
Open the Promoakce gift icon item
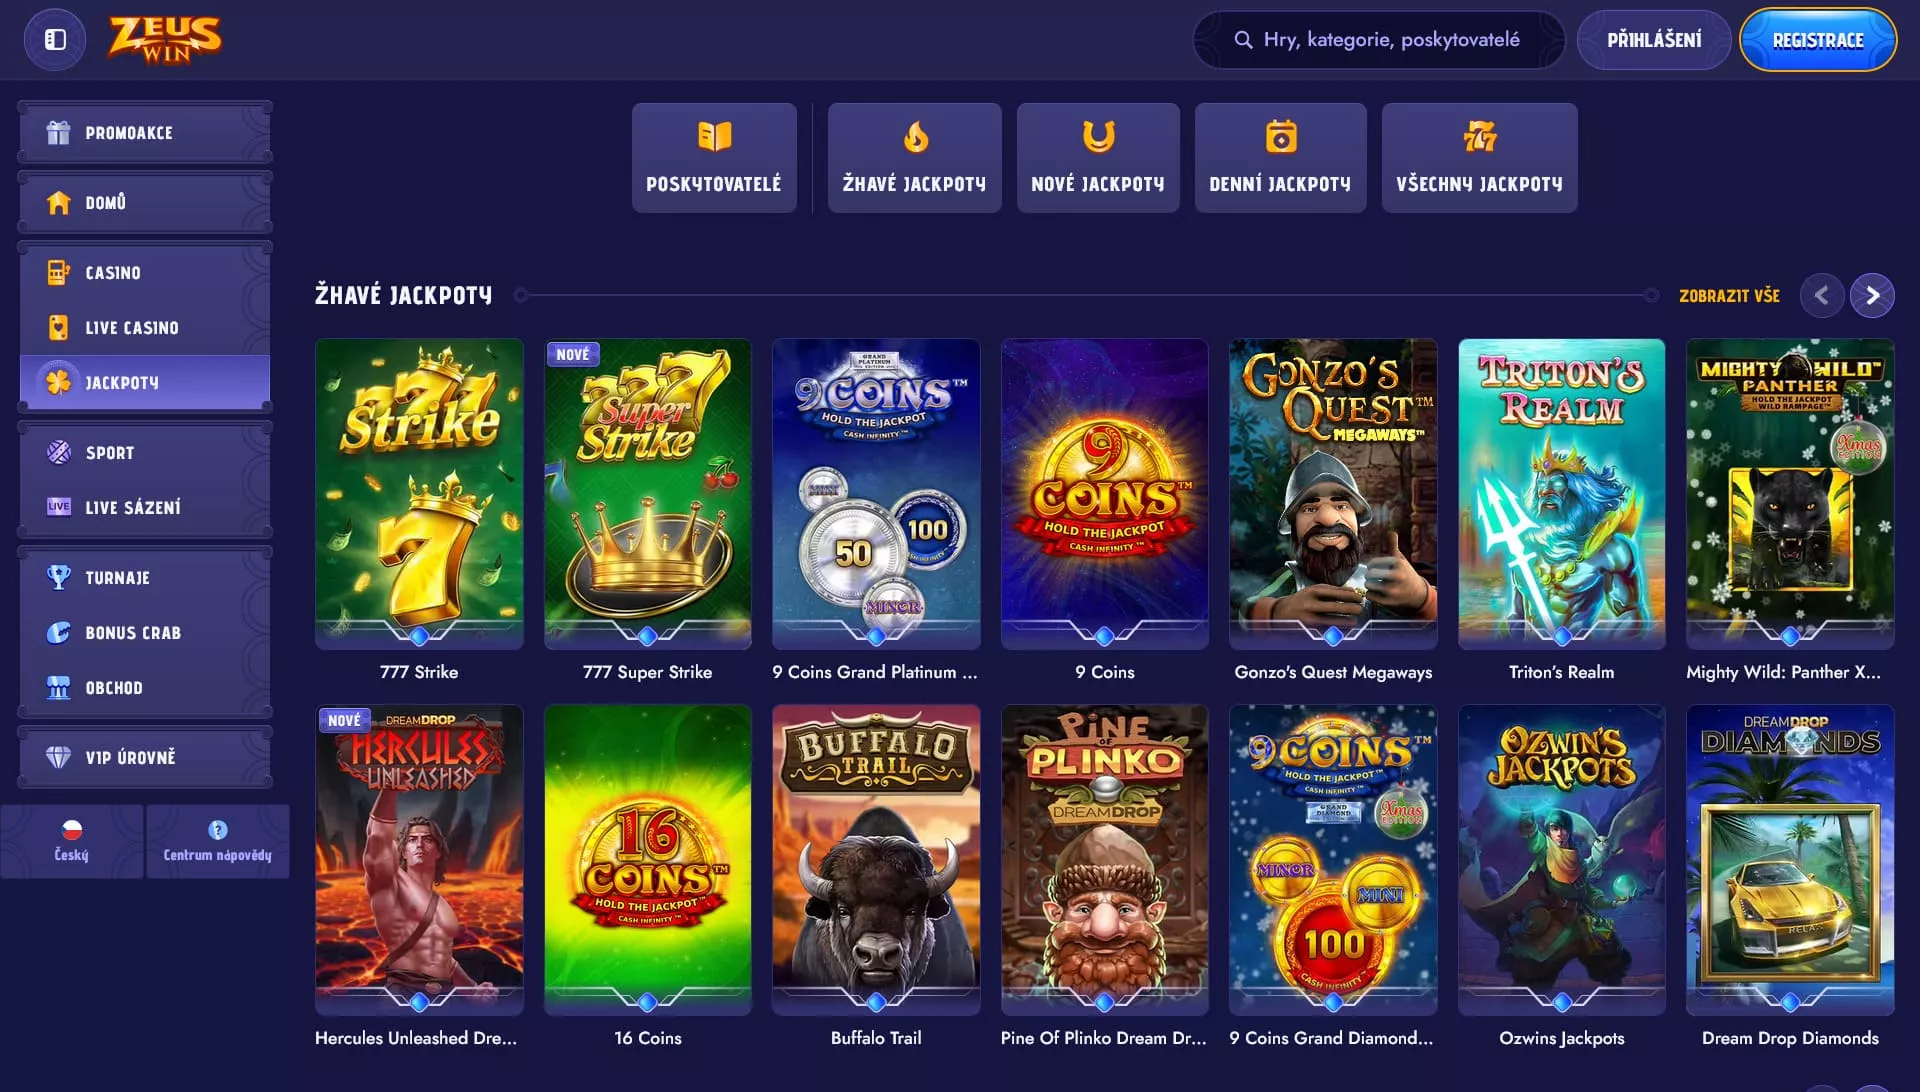coord(145,132)
